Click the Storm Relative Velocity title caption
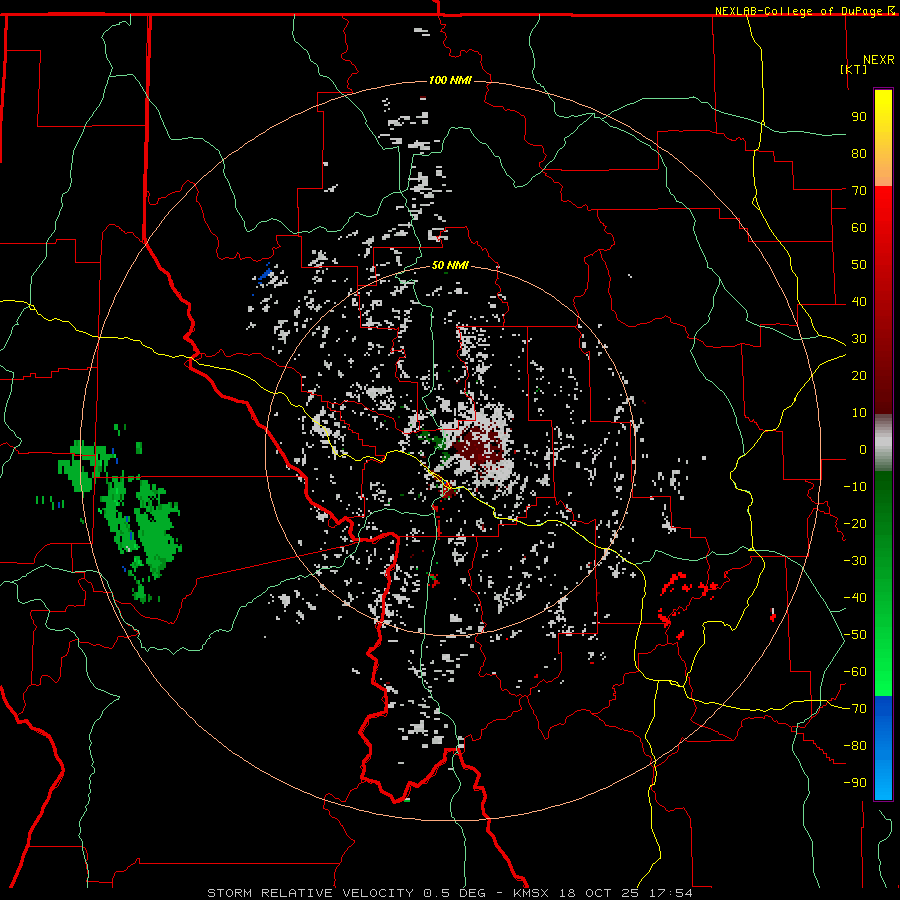The height and width of the screenshot is (900, 900). click(449, 893)
